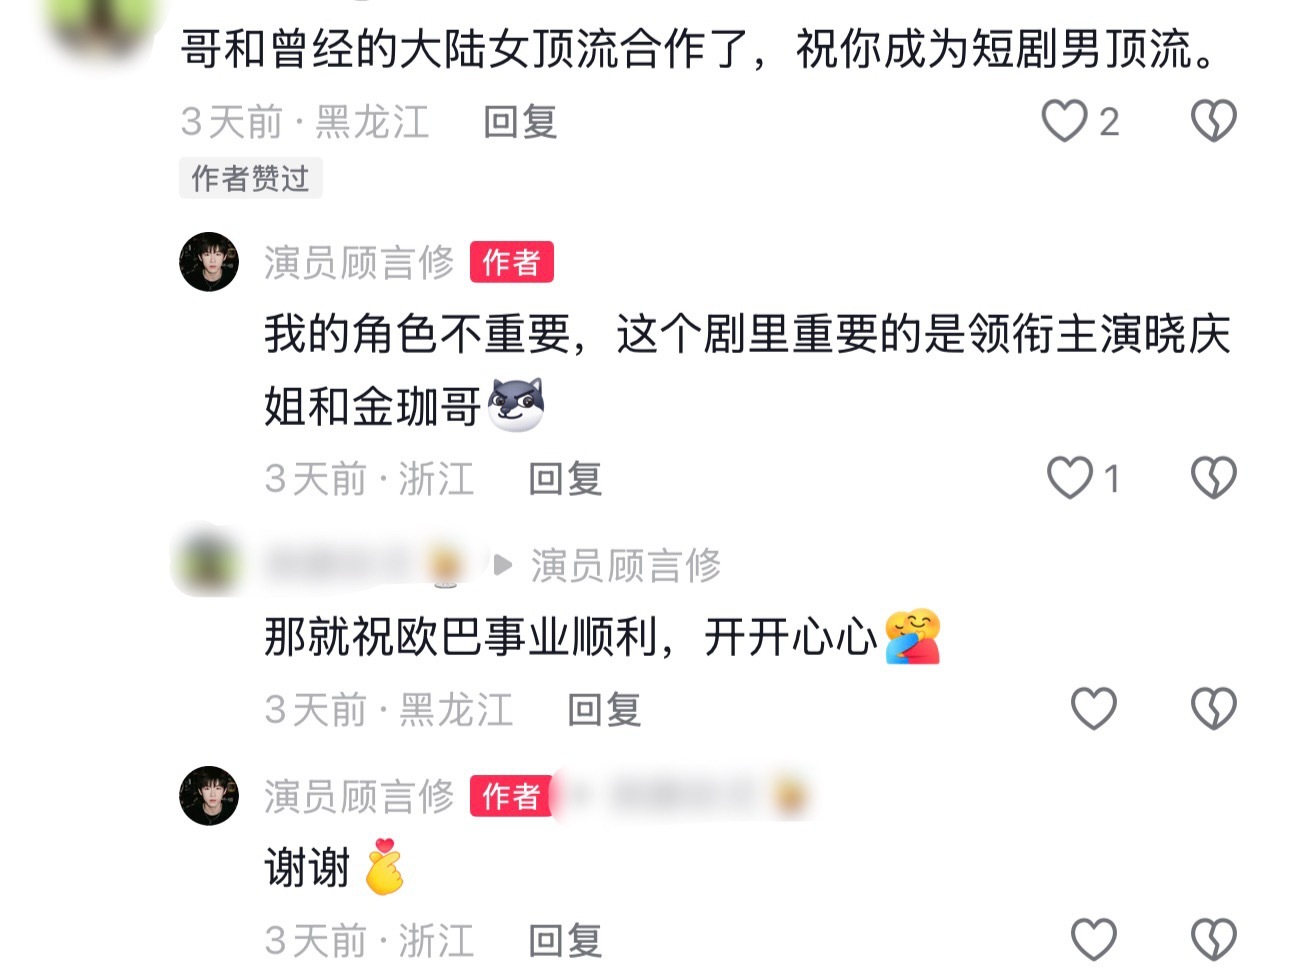The height and width of the screenshot is (979, 1289).
Task: Dislike the 谢谢 reply by author
Action: [1213, 940]
